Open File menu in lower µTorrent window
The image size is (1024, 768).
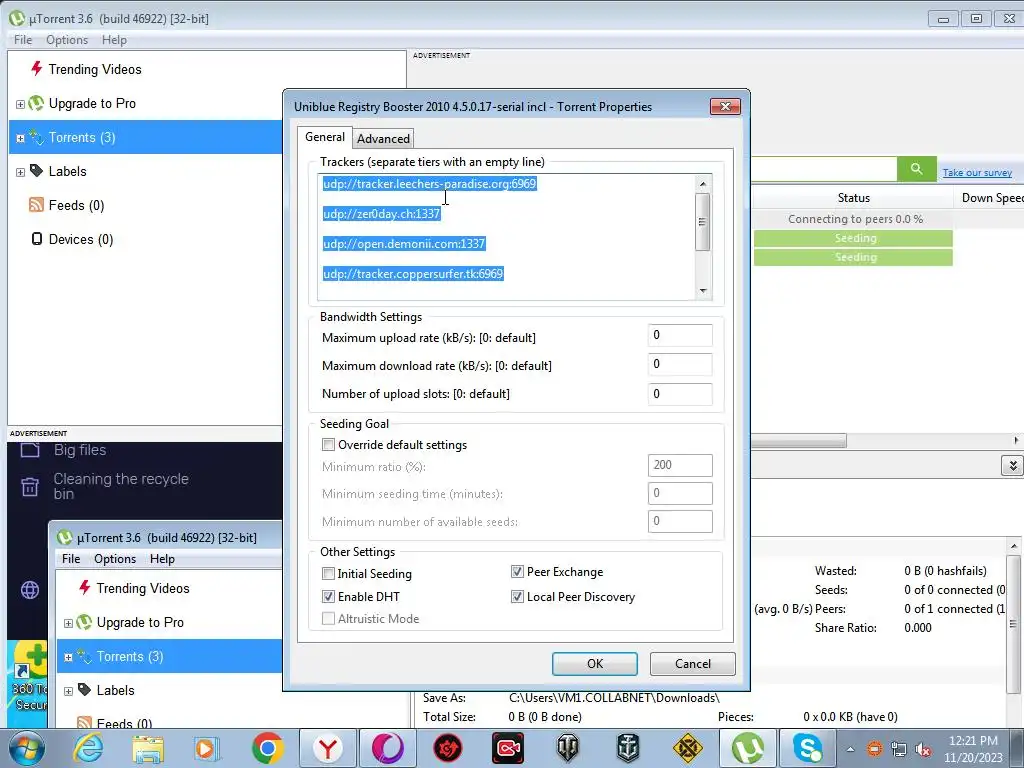pyautogui.click(x=71, y=558)
